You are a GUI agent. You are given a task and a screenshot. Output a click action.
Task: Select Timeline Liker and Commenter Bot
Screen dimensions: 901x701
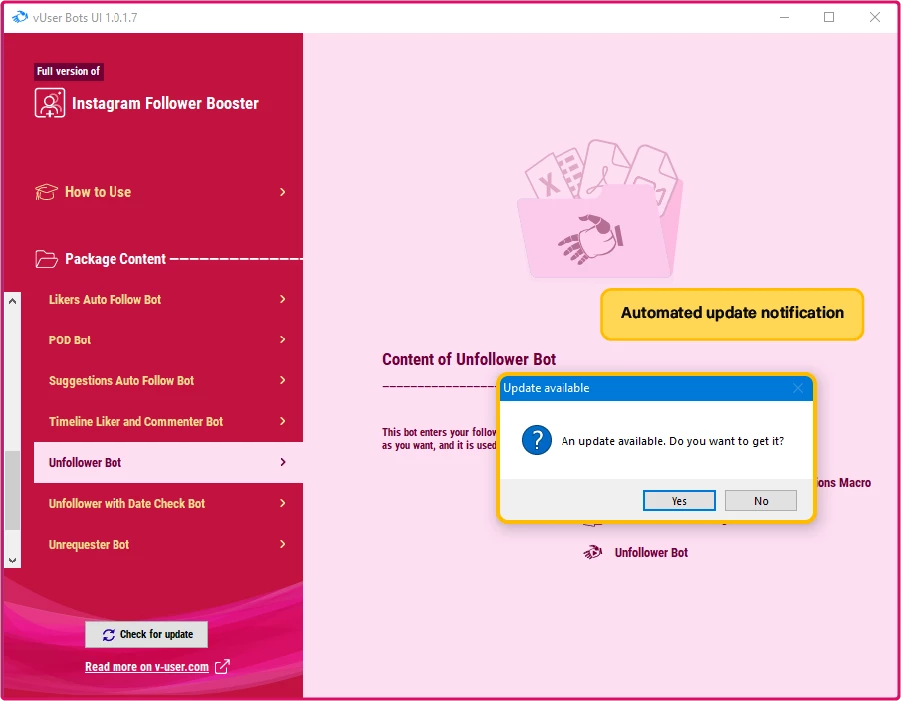pyautogui.click(x=168, y=421)
